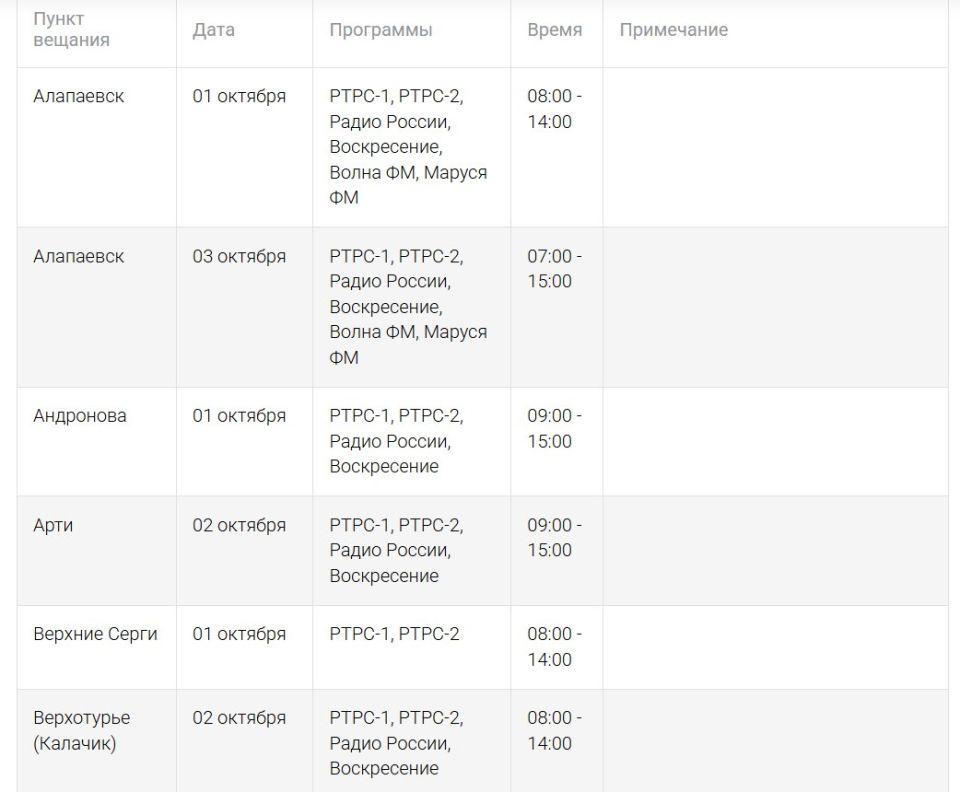Viewport: 960px width, 792px height.
Task: Click Алапаевск in the 01 октября row
Action: pyautogui.click(x=79, y=97)
